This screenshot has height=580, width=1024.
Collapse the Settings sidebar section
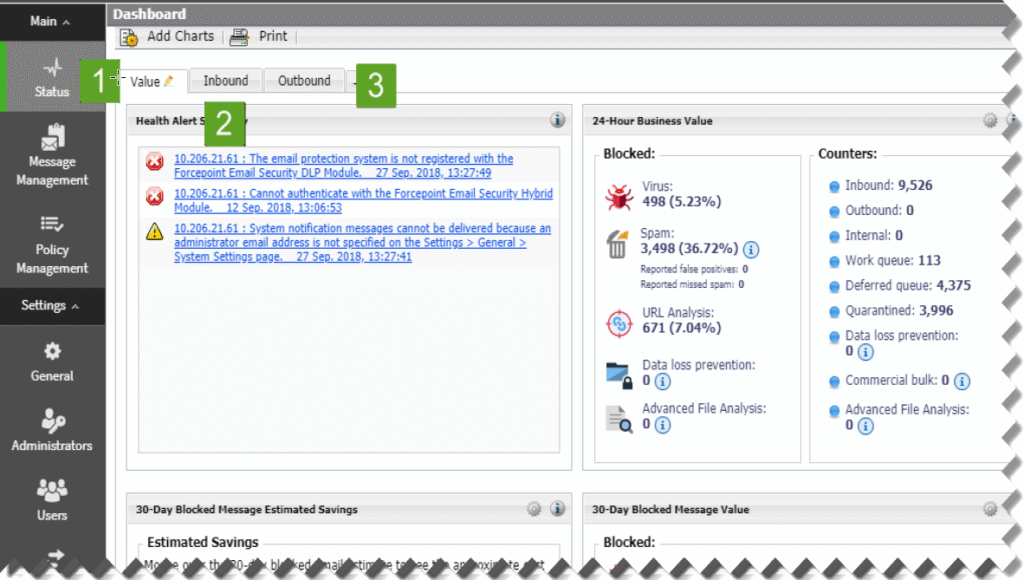(50, 306)
